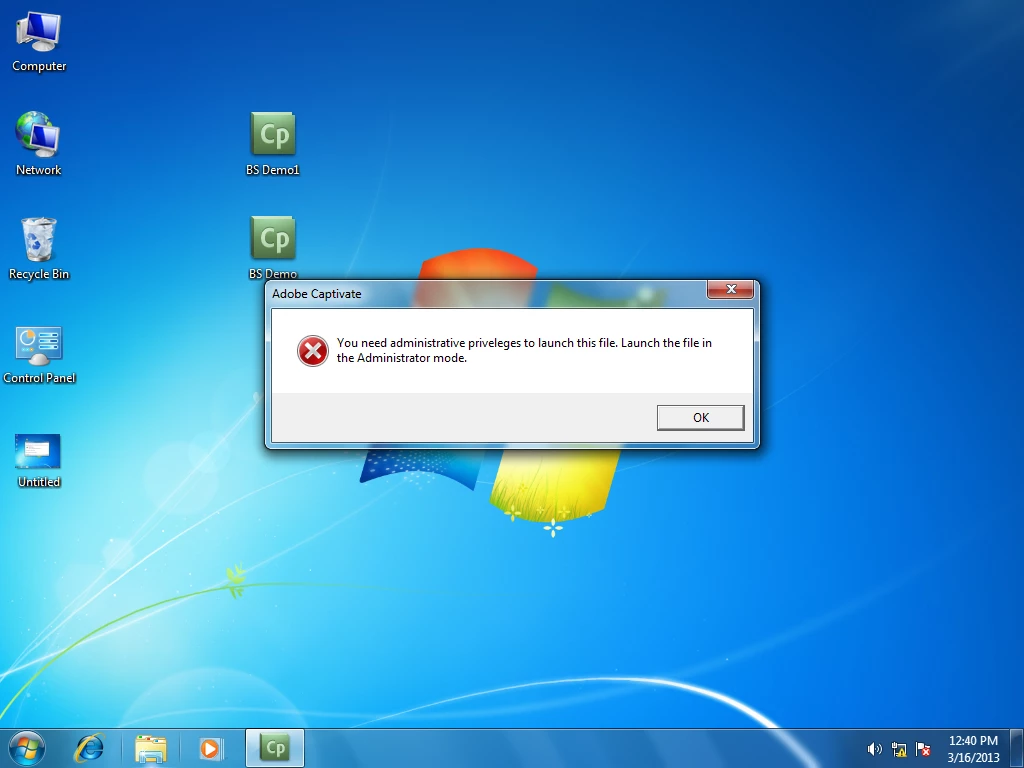Click the red error icon in dialog

[x=313, y=351]
